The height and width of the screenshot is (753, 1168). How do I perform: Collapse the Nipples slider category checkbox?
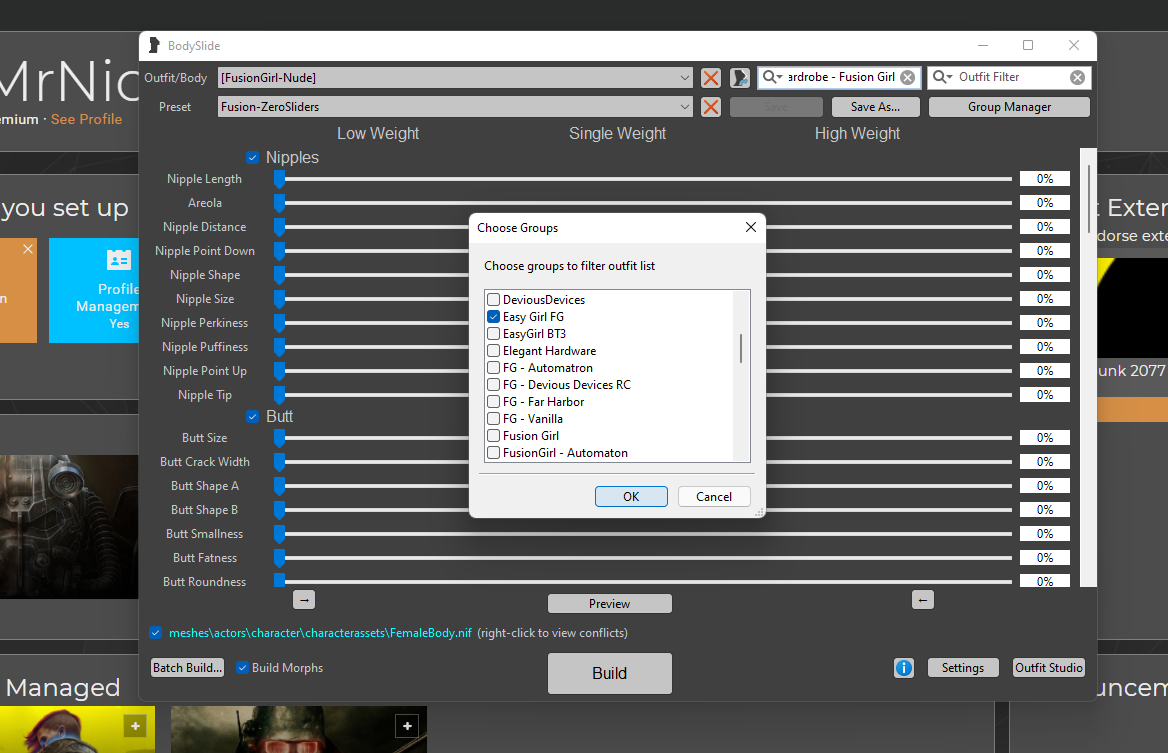(x=253, y=157)
